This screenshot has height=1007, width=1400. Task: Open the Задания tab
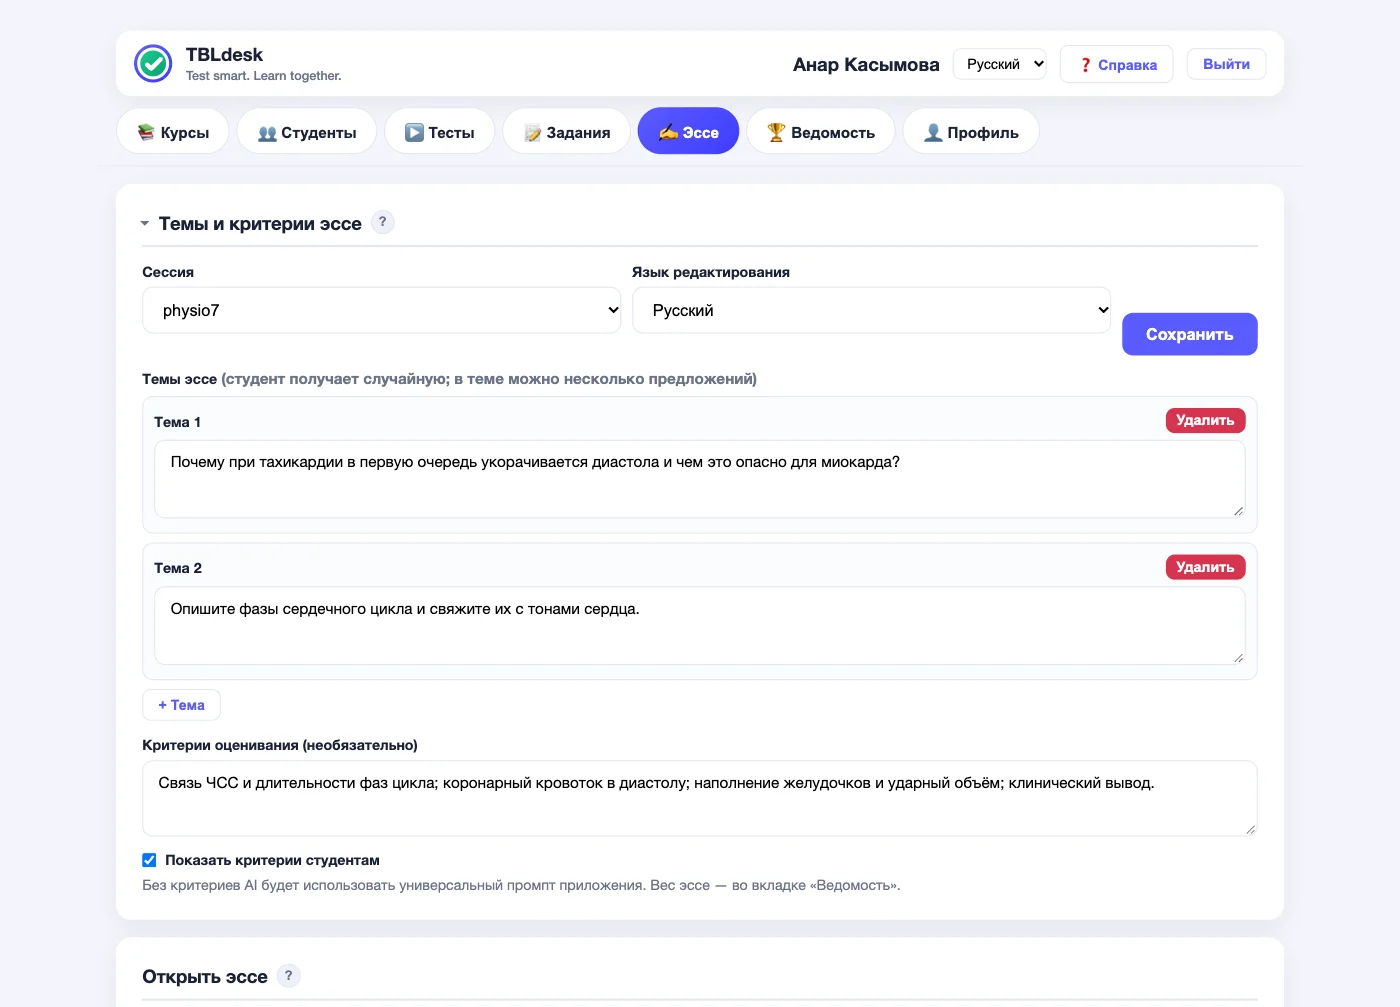coord(567,132)
